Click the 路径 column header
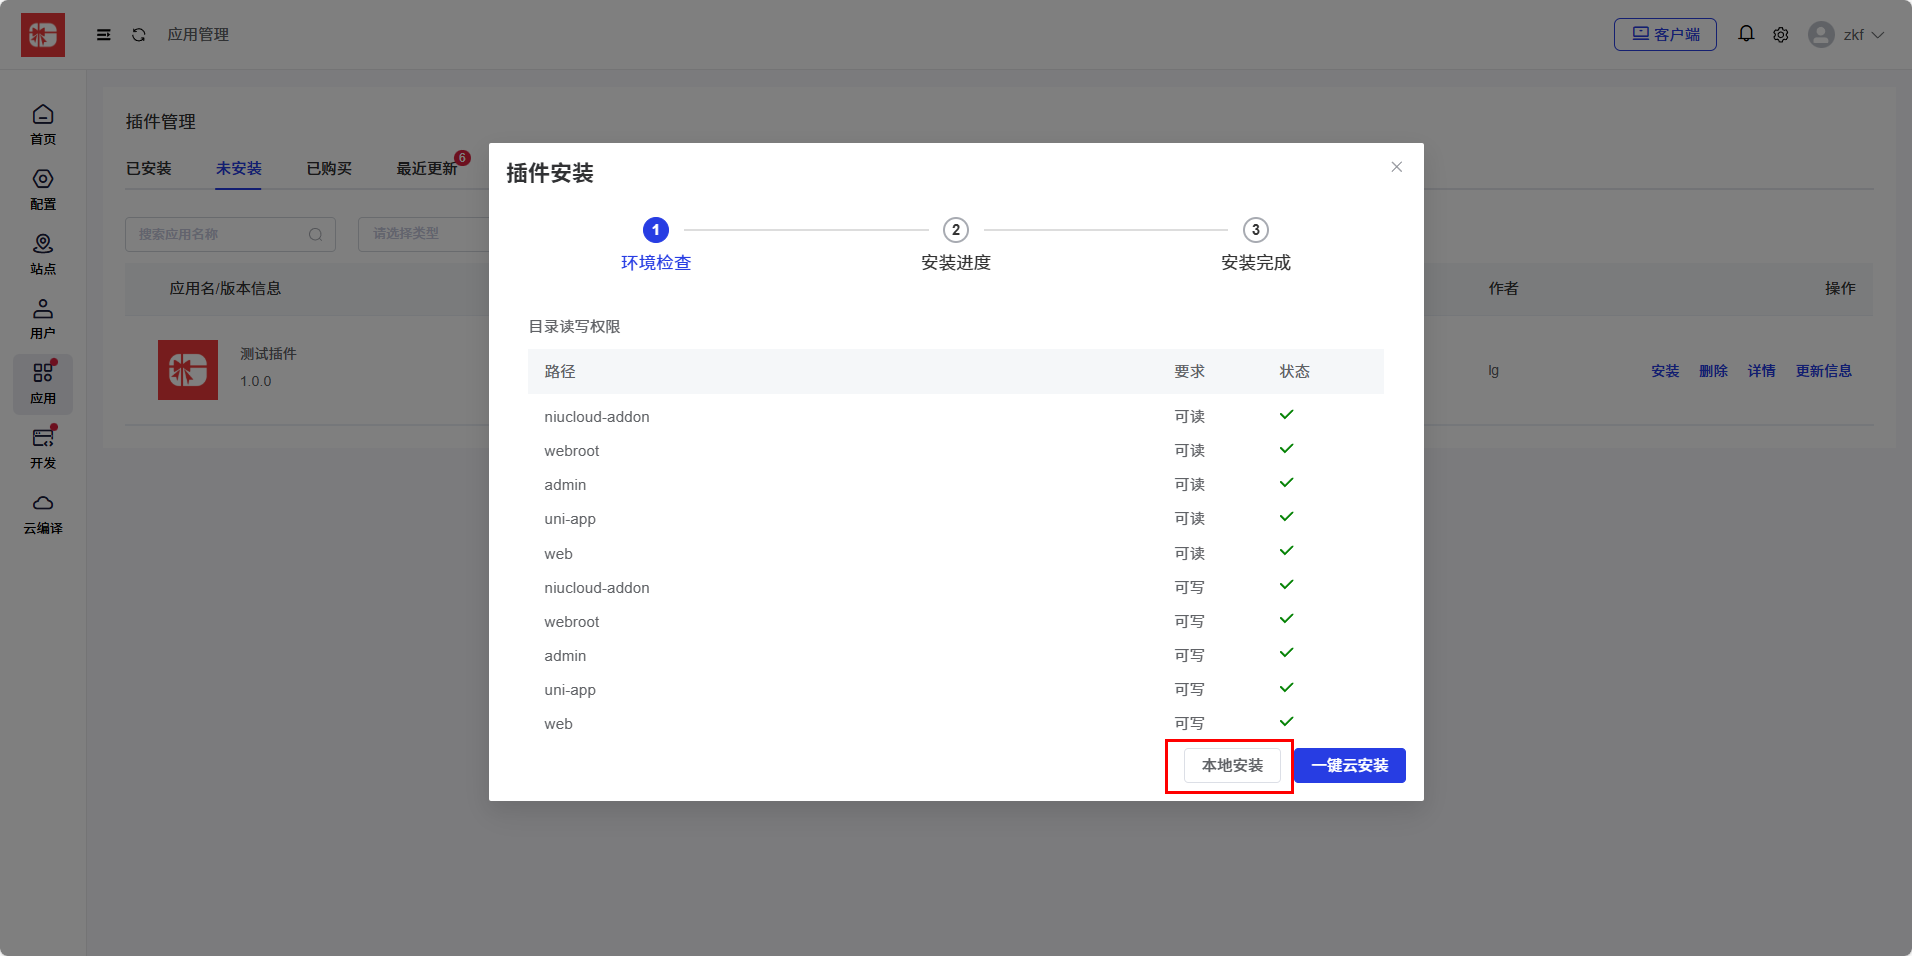This screenshot has width=1912, height=956. [x=560, y=372]
